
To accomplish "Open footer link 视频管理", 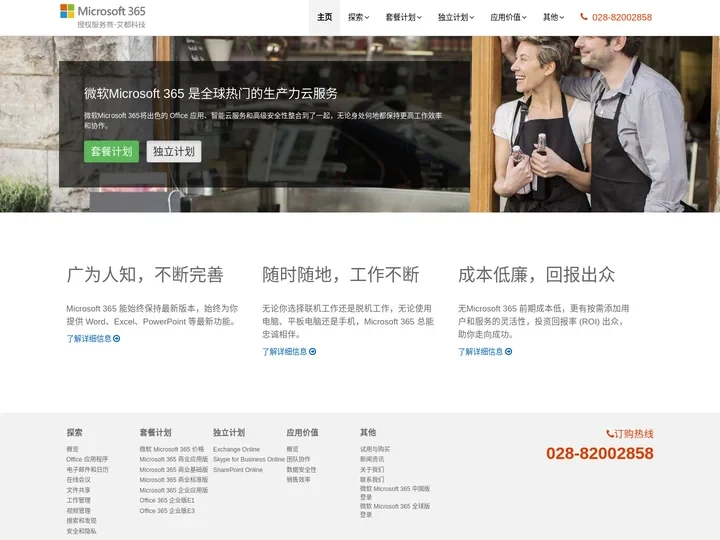I will (x=79, y=511).
